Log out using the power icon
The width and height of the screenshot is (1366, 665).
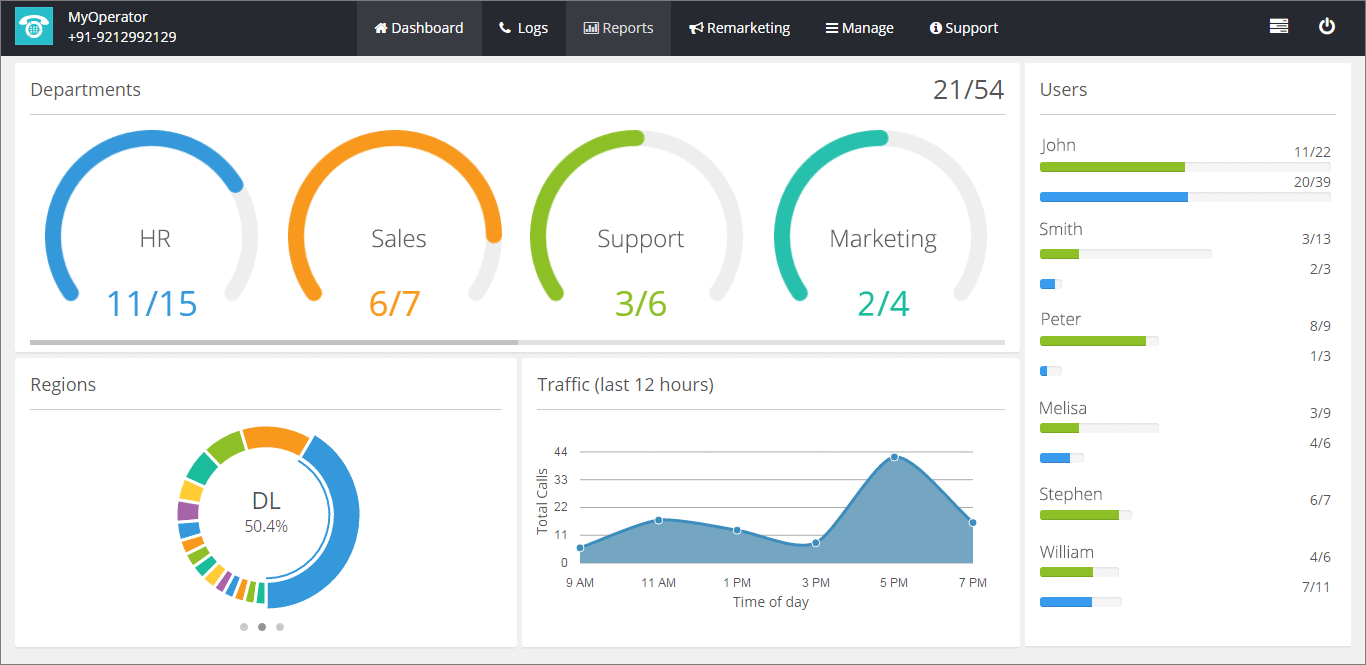(x=1326, y=25)
